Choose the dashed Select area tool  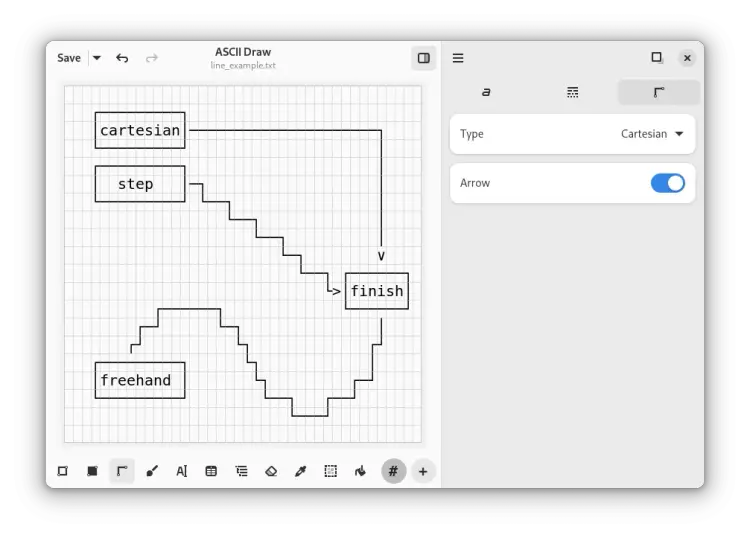point(330,471)
